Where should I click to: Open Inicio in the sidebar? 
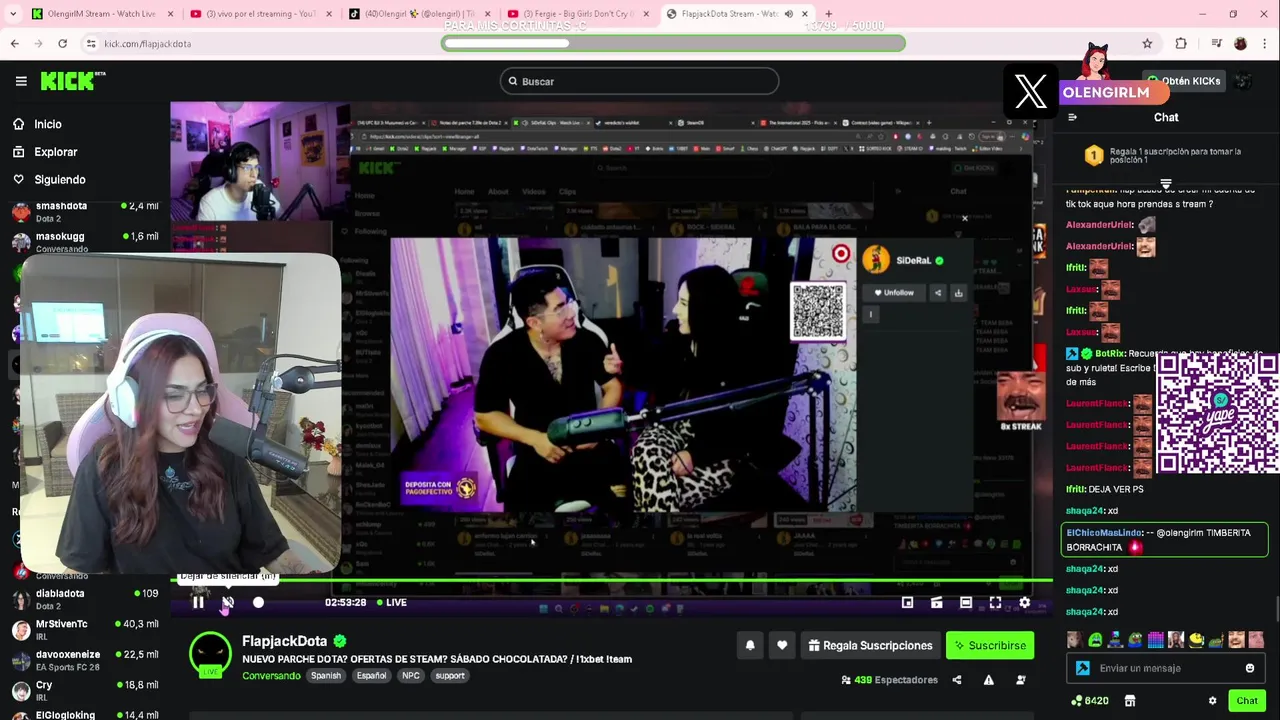(x=47, y=124)
